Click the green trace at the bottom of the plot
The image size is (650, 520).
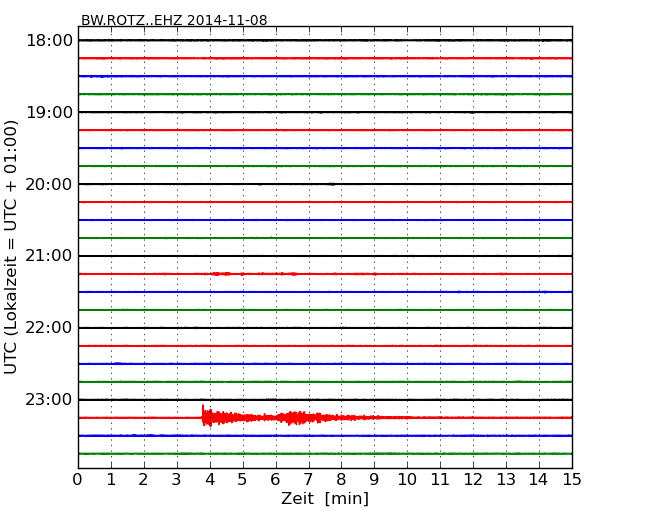point(325,454)
